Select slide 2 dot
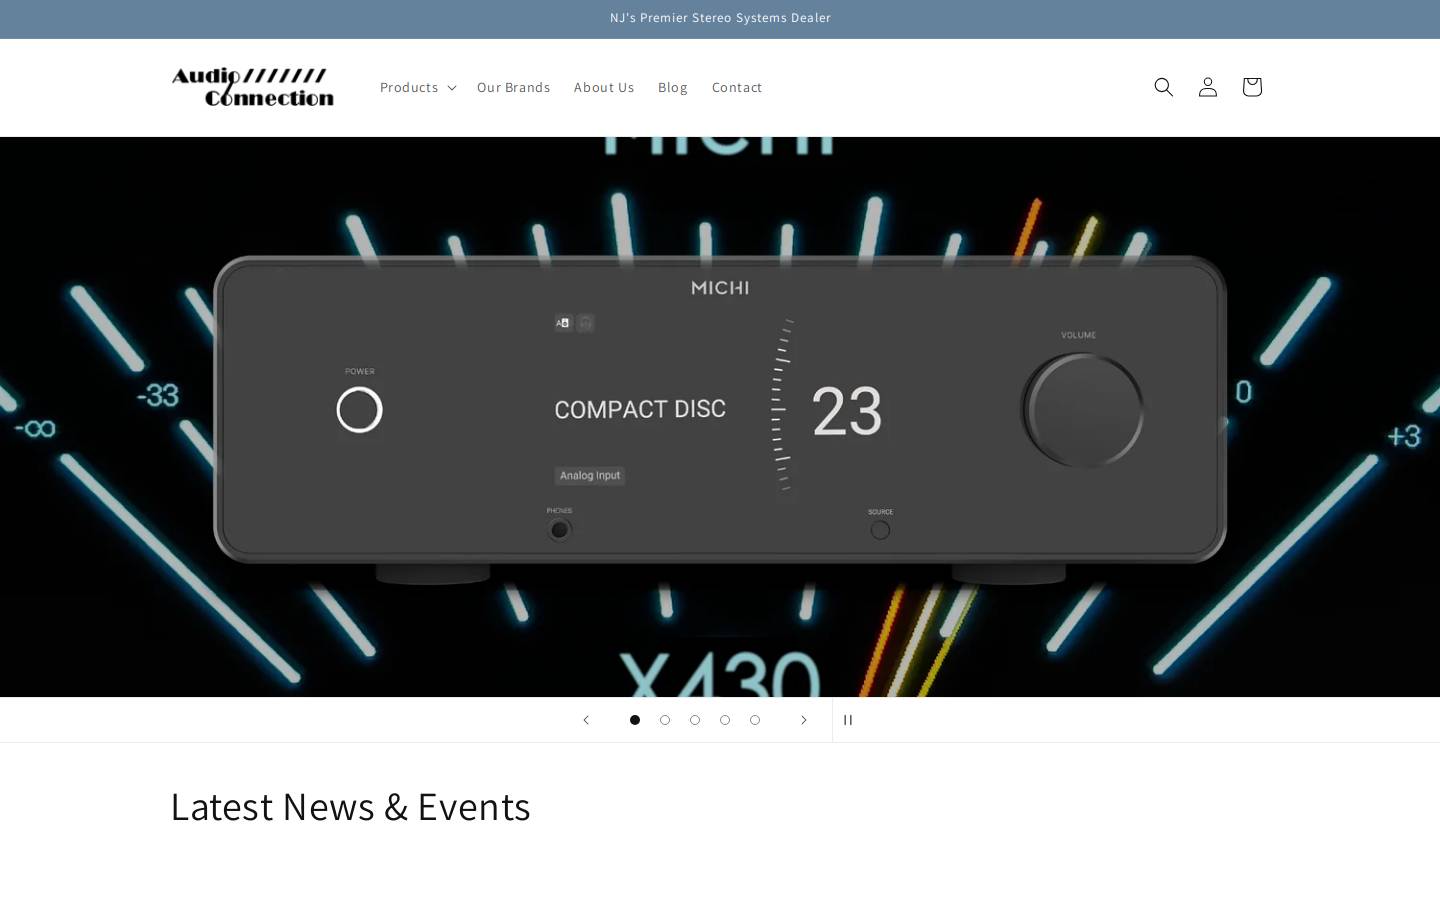Image resolution: width=1440 pixels, height=900 pixels. [x=665, y=720]
